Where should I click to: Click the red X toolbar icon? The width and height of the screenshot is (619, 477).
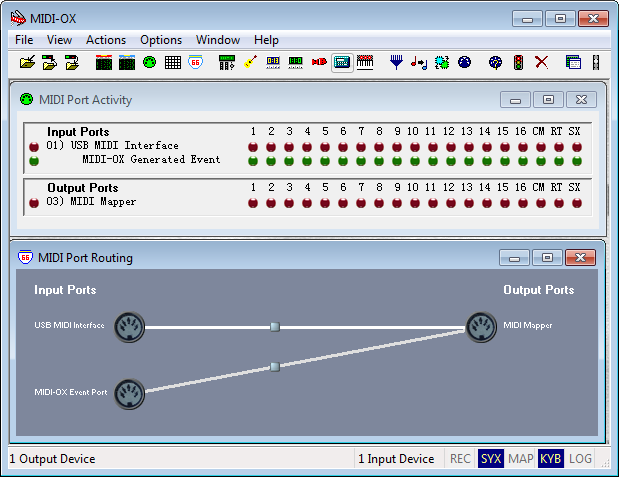click(541, 62)
